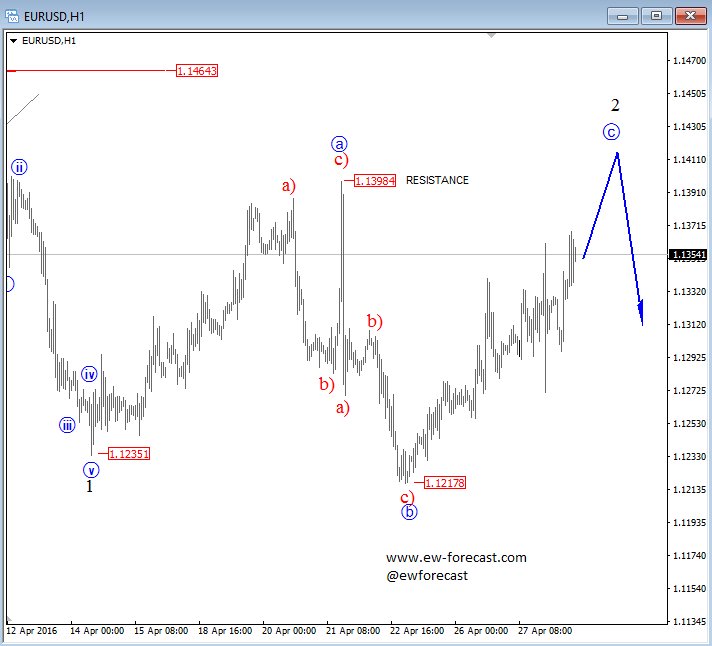Click the circled v wave label

coord(91,470)
